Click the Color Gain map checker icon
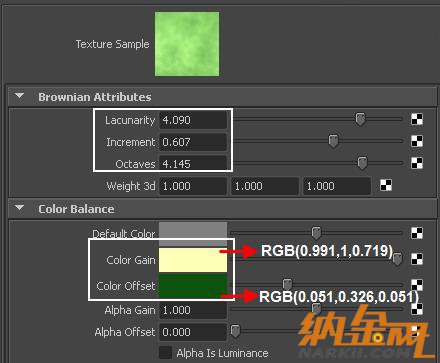The width and height of the screenshot is (440, 363). [x=417, y=259]
